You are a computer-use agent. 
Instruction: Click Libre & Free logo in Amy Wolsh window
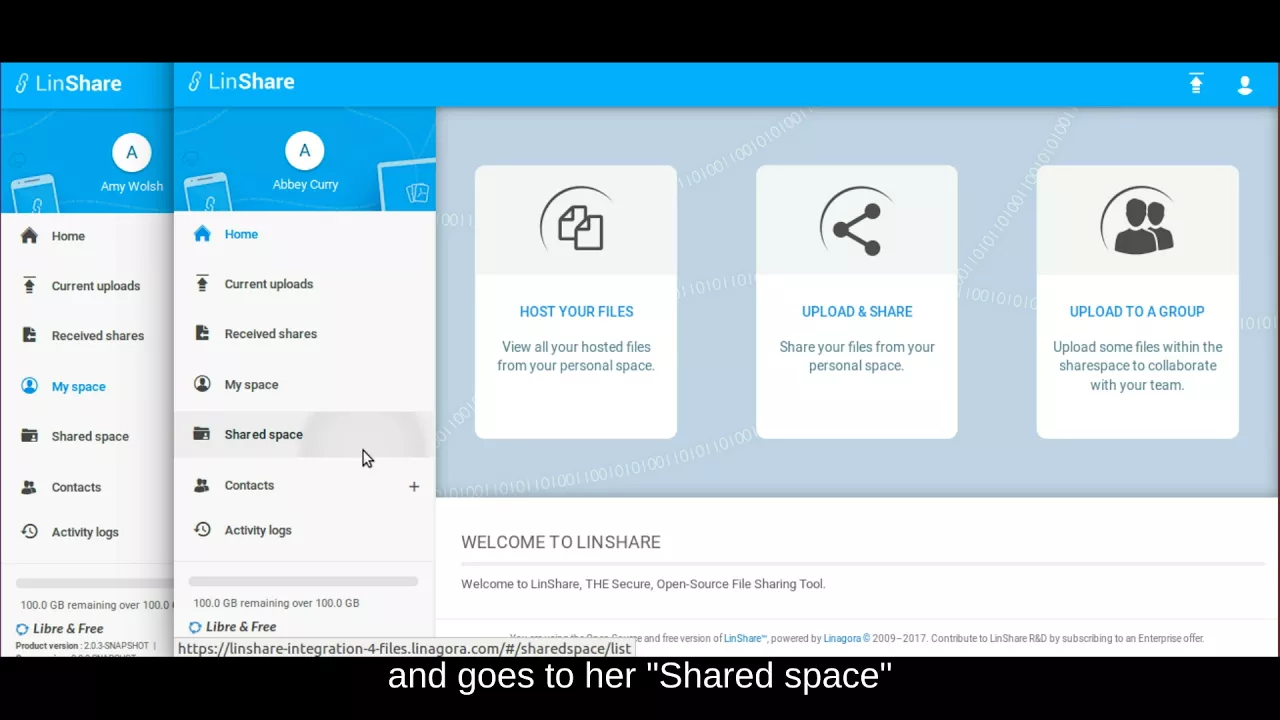(x=60, y=629)
